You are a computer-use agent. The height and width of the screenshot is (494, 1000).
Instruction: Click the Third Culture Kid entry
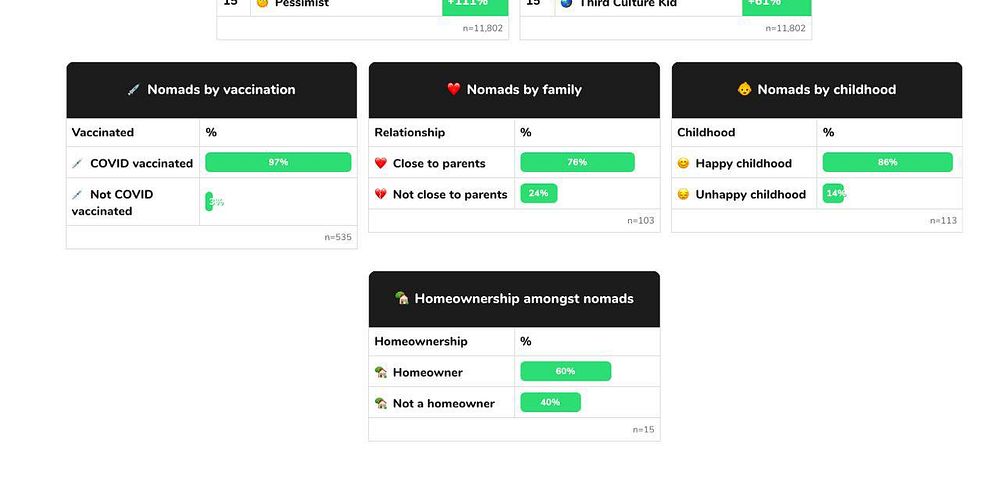click(628, 4)
